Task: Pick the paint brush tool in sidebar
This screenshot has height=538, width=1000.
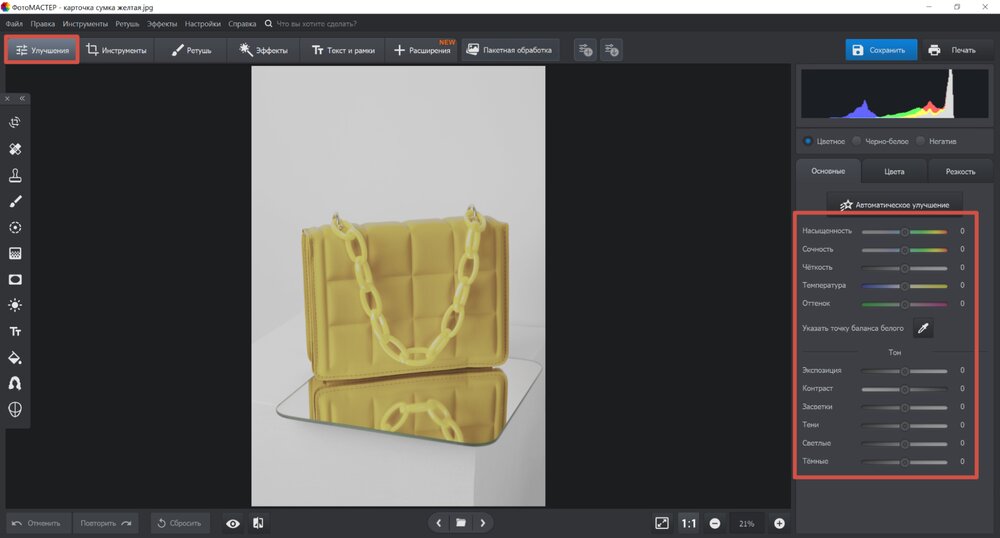Action: [x=15, y=201]
